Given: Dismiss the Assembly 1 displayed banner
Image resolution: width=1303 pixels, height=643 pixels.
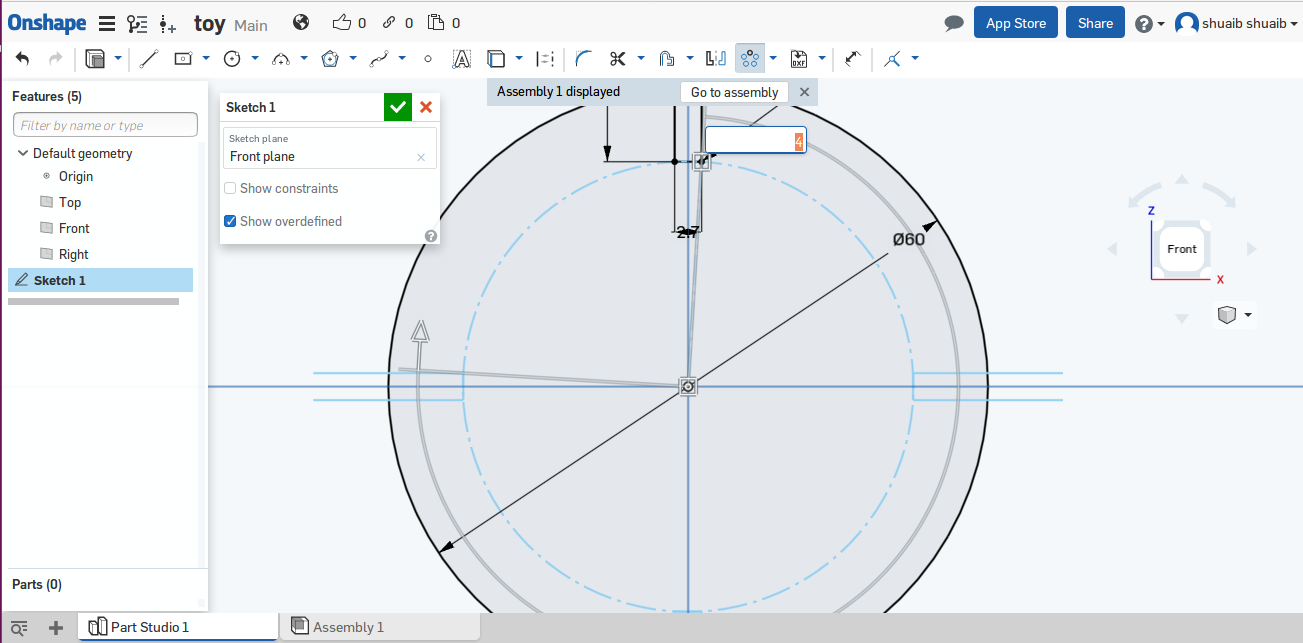Looking at the screenshot, I should click(x=804, y=92).
